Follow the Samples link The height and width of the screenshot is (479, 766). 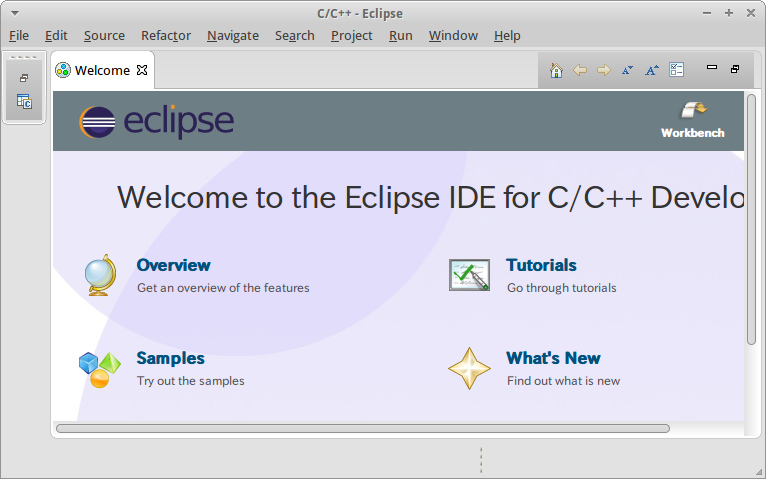pyautogui.click(x=170, y=358)
